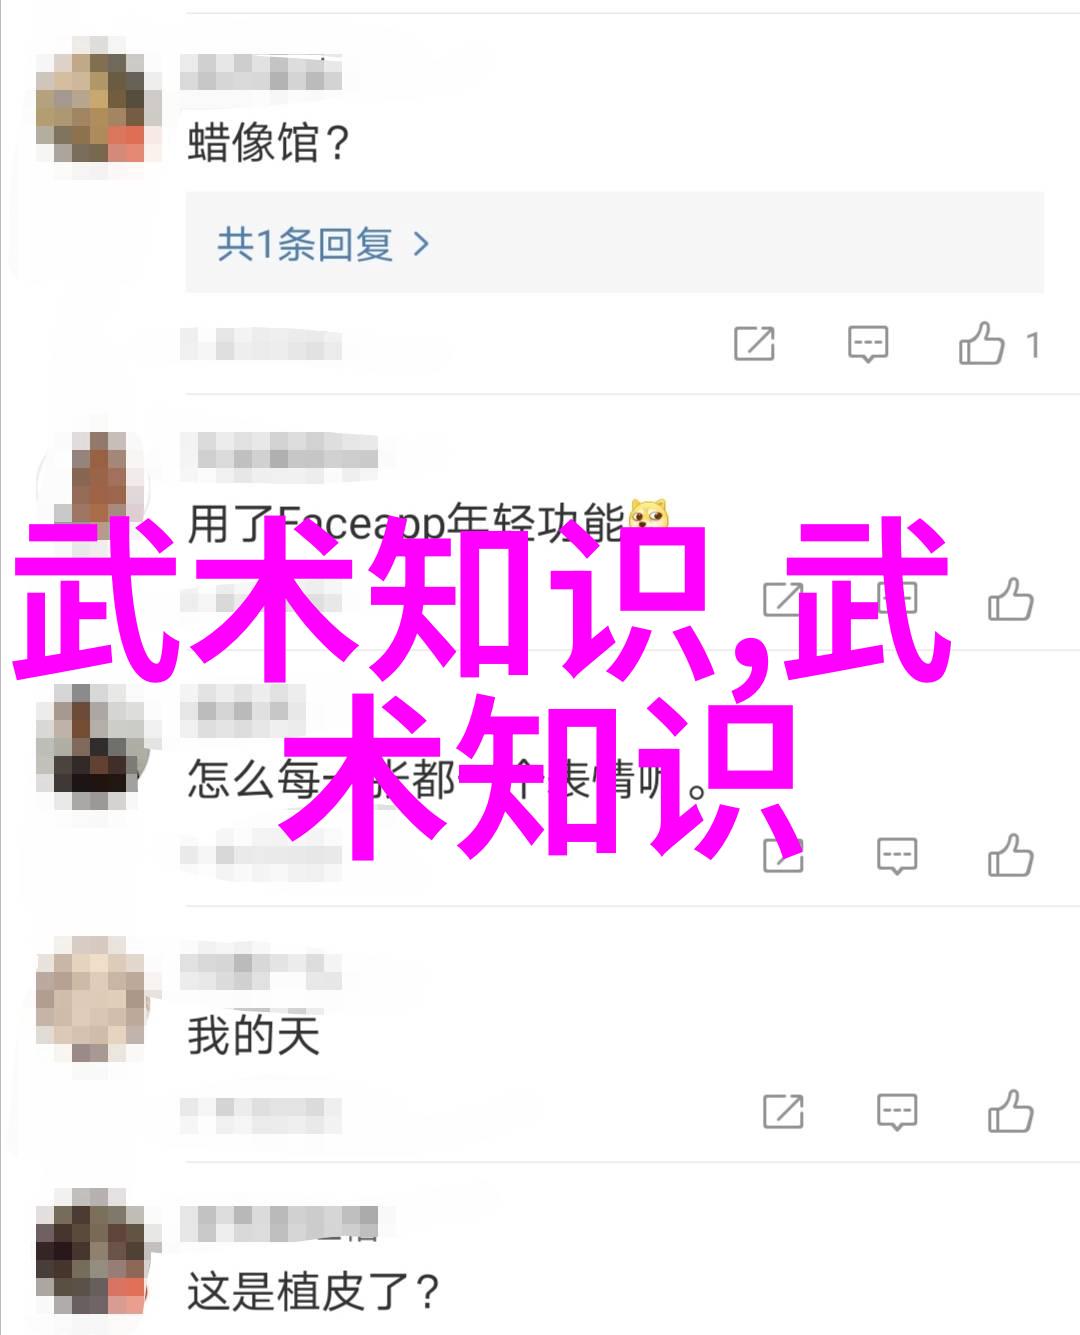
Task: Reply to the '蜡像馆？' comment
Action: pos(867,344)
